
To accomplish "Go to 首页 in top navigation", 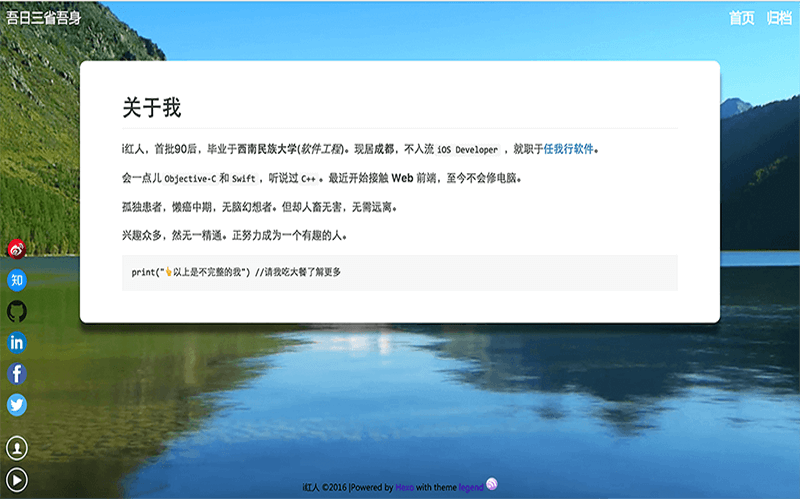I will click(x=742, y=18).
